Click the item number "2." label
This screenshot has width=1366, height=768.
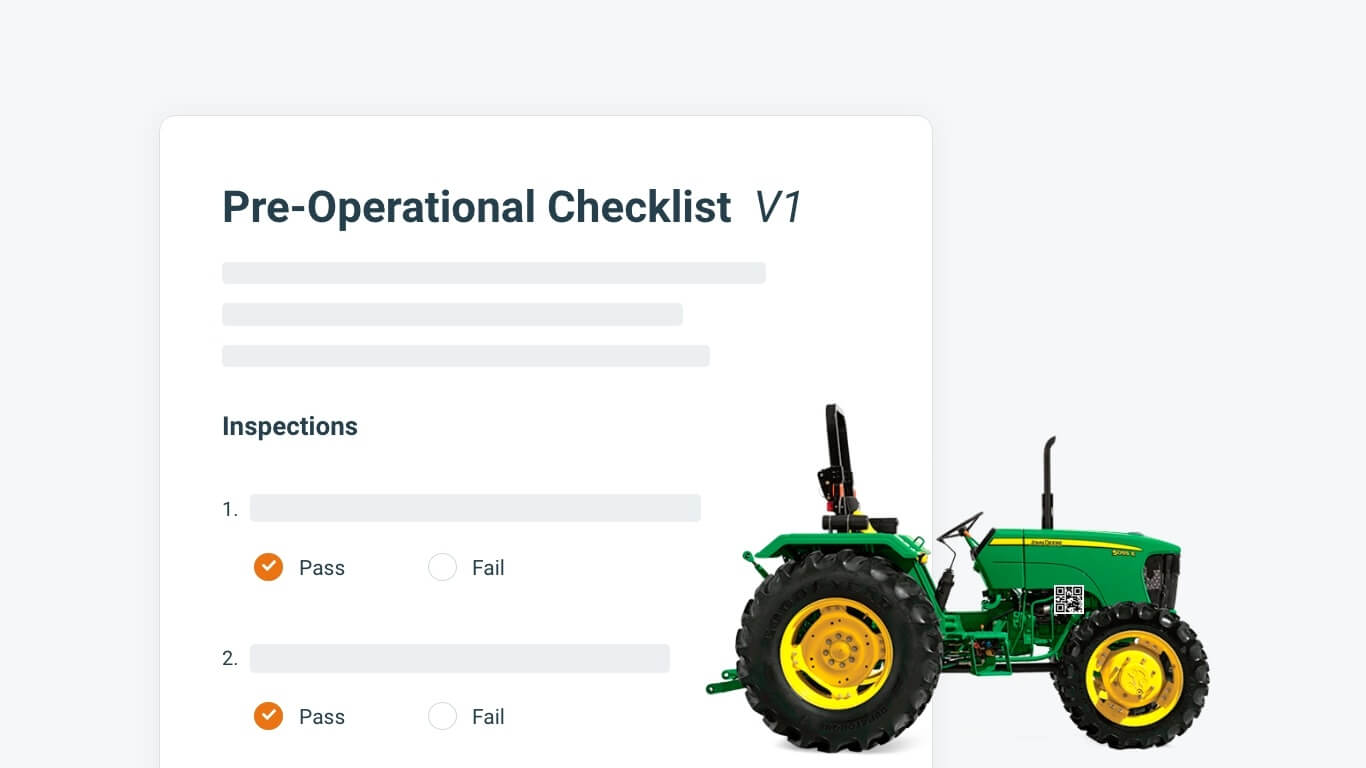tap(230, 658)
